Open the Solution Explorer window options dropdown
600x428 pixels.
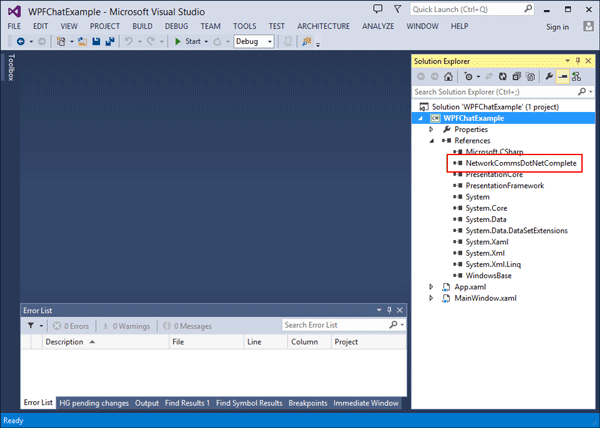[x=567, y=60]
